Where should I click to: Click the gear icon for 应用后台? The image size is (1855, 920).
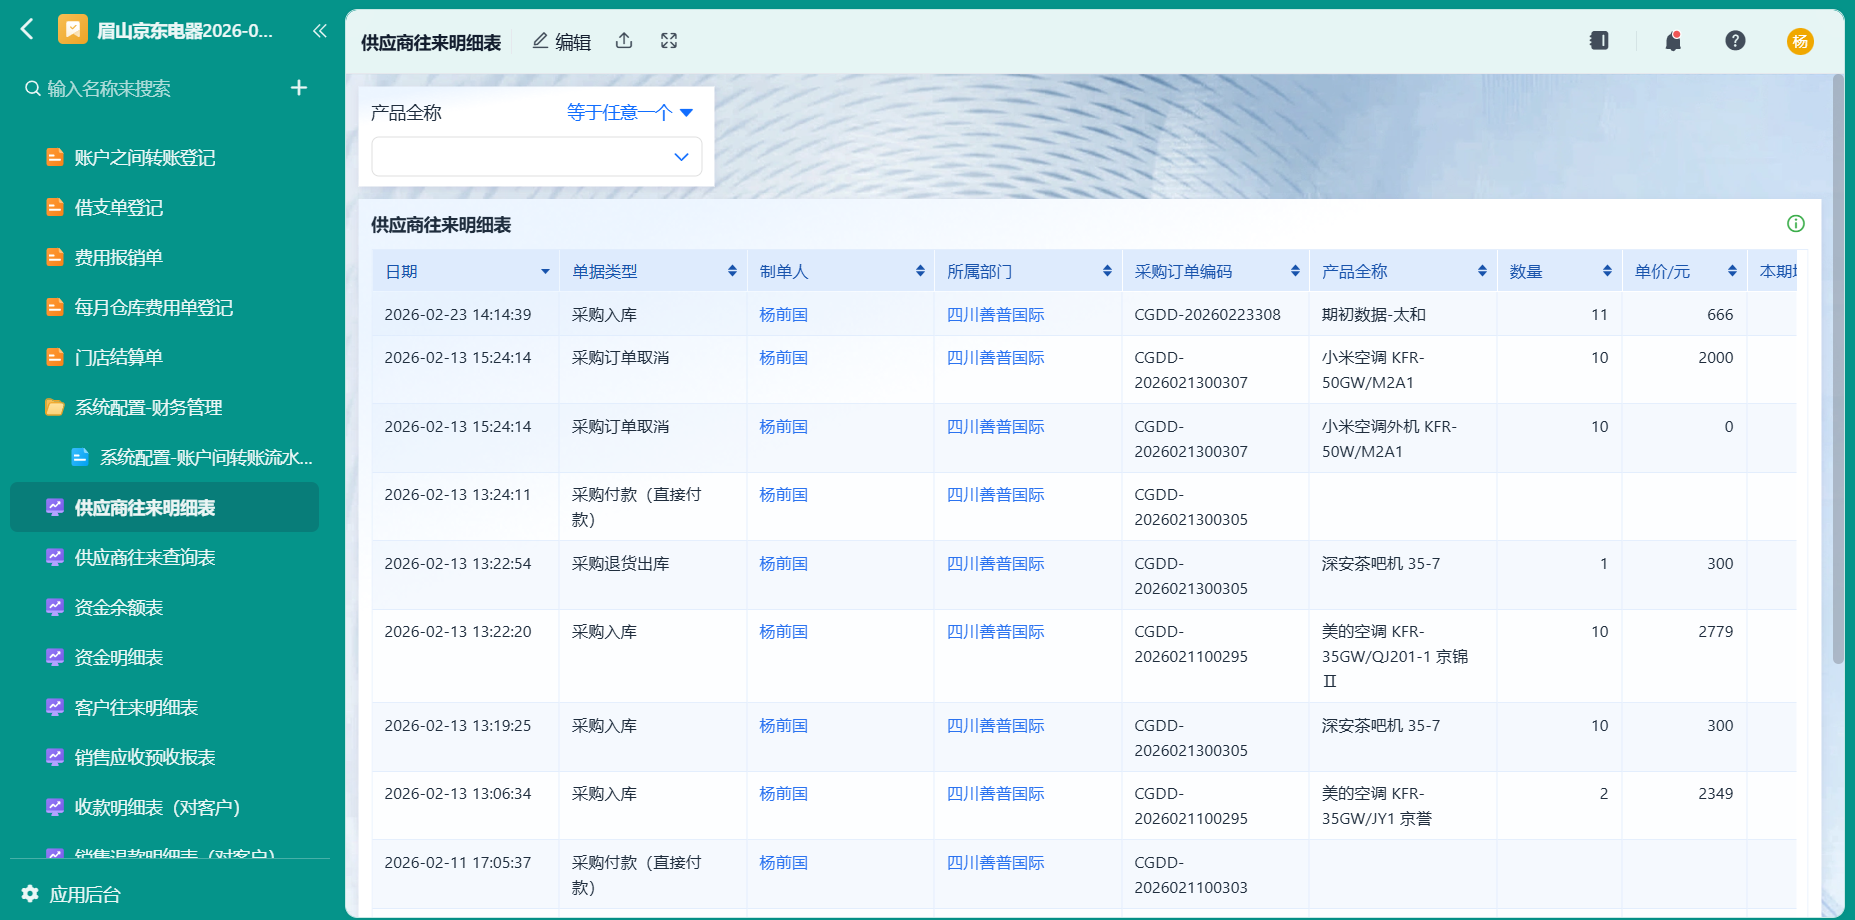30,893
